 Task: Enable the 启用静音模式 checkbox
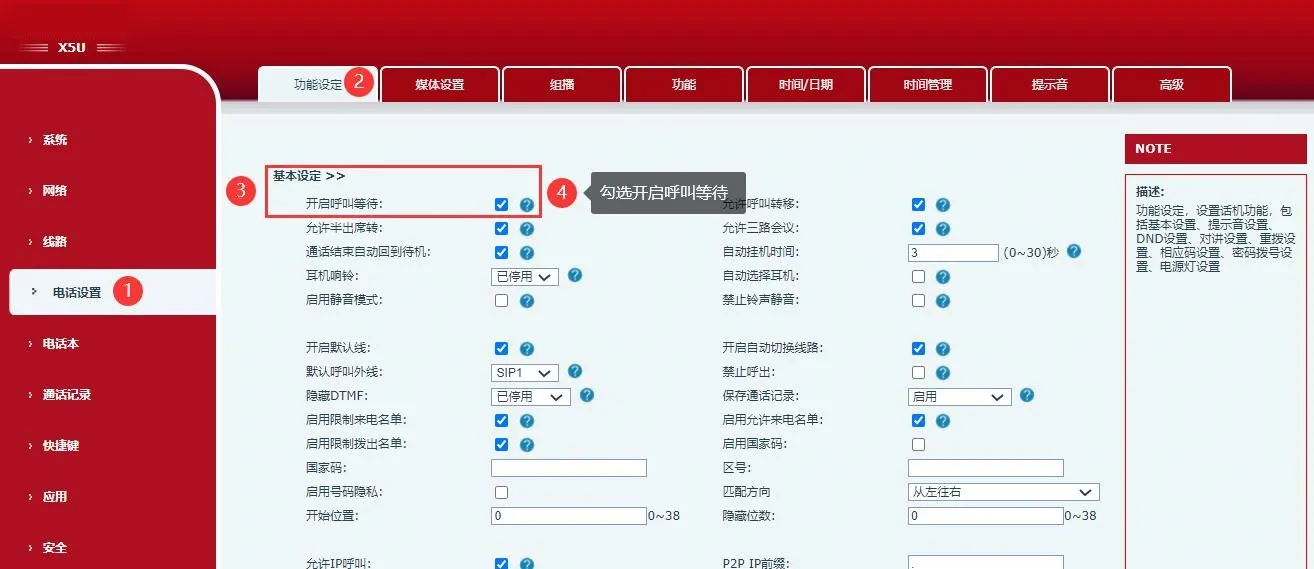tap(501, 301)
